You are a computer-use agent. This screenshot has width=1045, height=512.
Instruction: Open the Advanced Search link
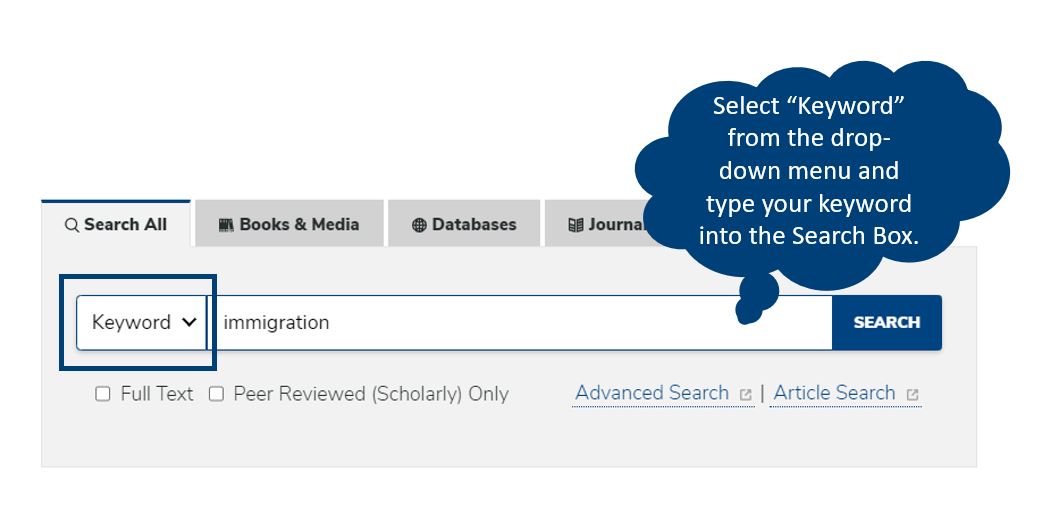pos(652,393)
